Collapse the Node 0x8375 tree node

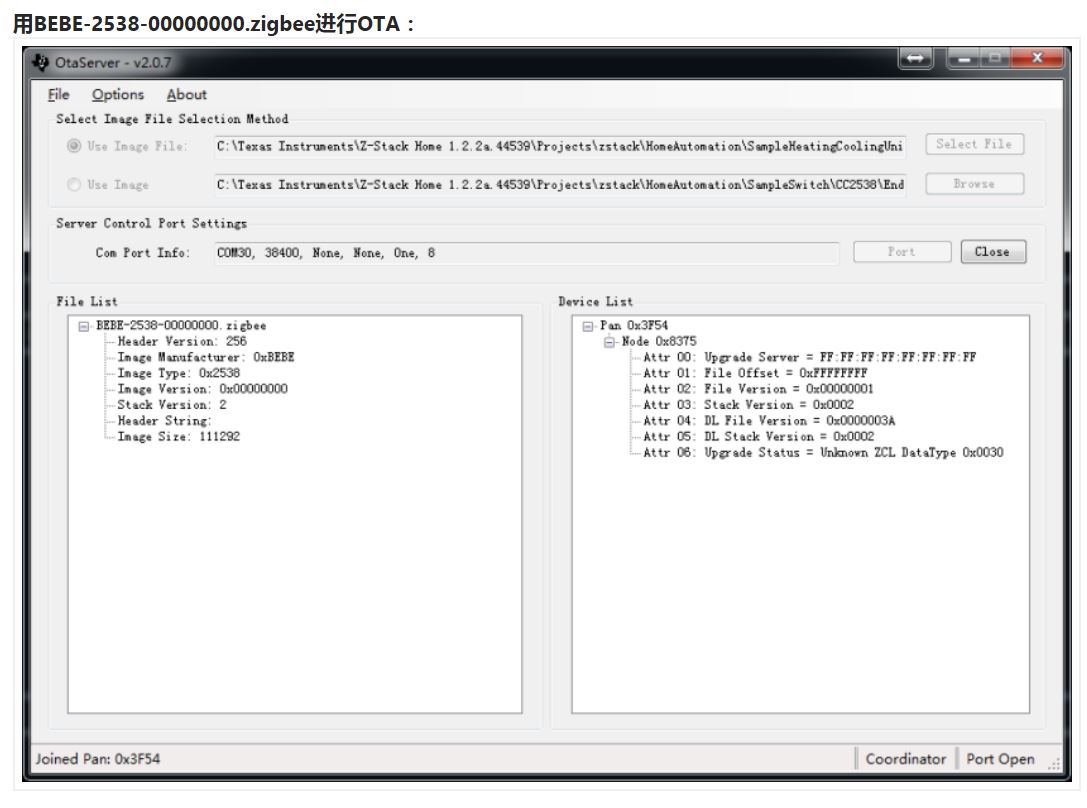coord(609,342)
